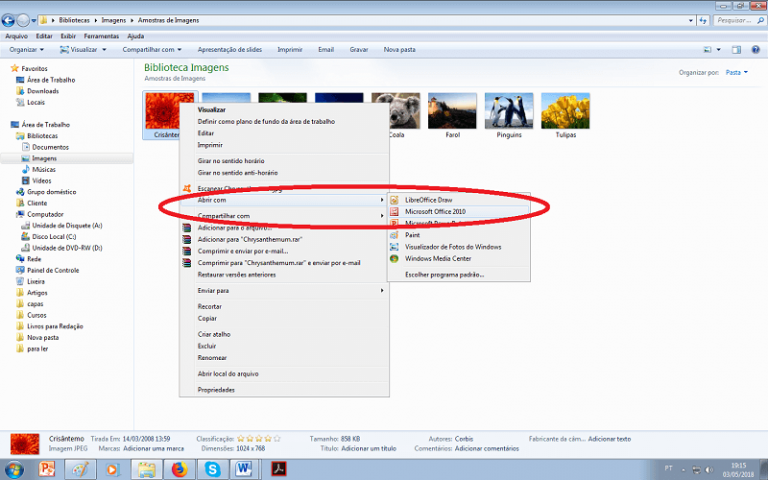Click Renomear in the context menu
The height and width of the screenshot is (480, 768).
pyautogui.click(x=212, y=357)
